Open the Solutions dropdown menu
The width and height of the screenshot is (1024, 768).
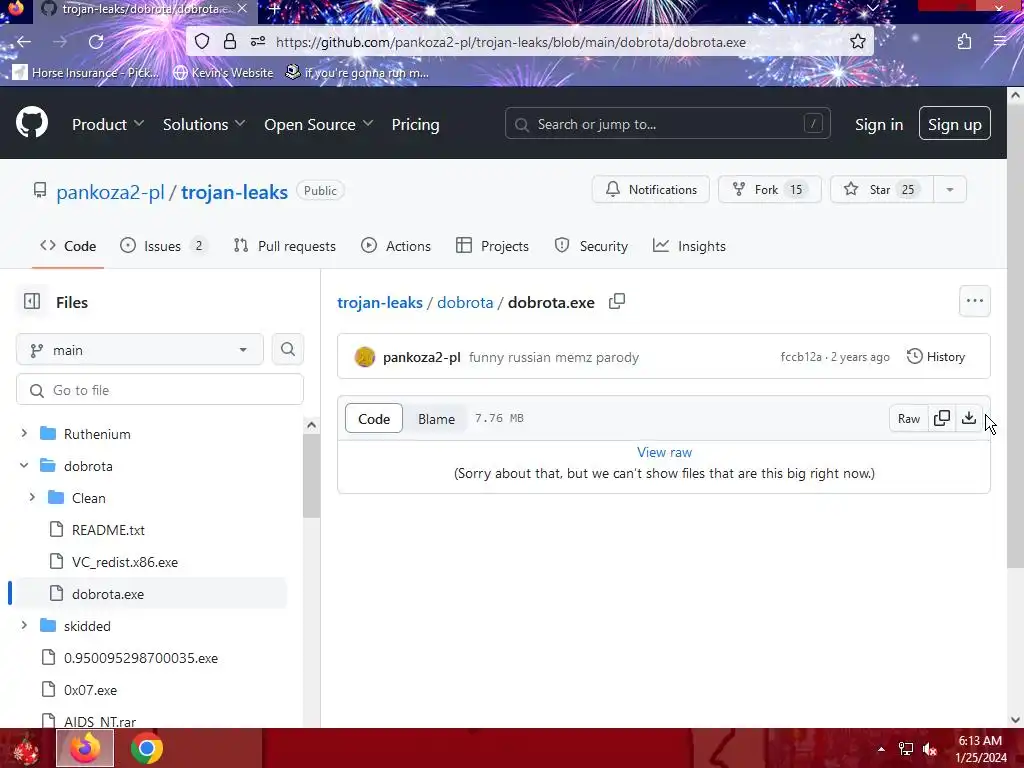[x=204, y=124]
